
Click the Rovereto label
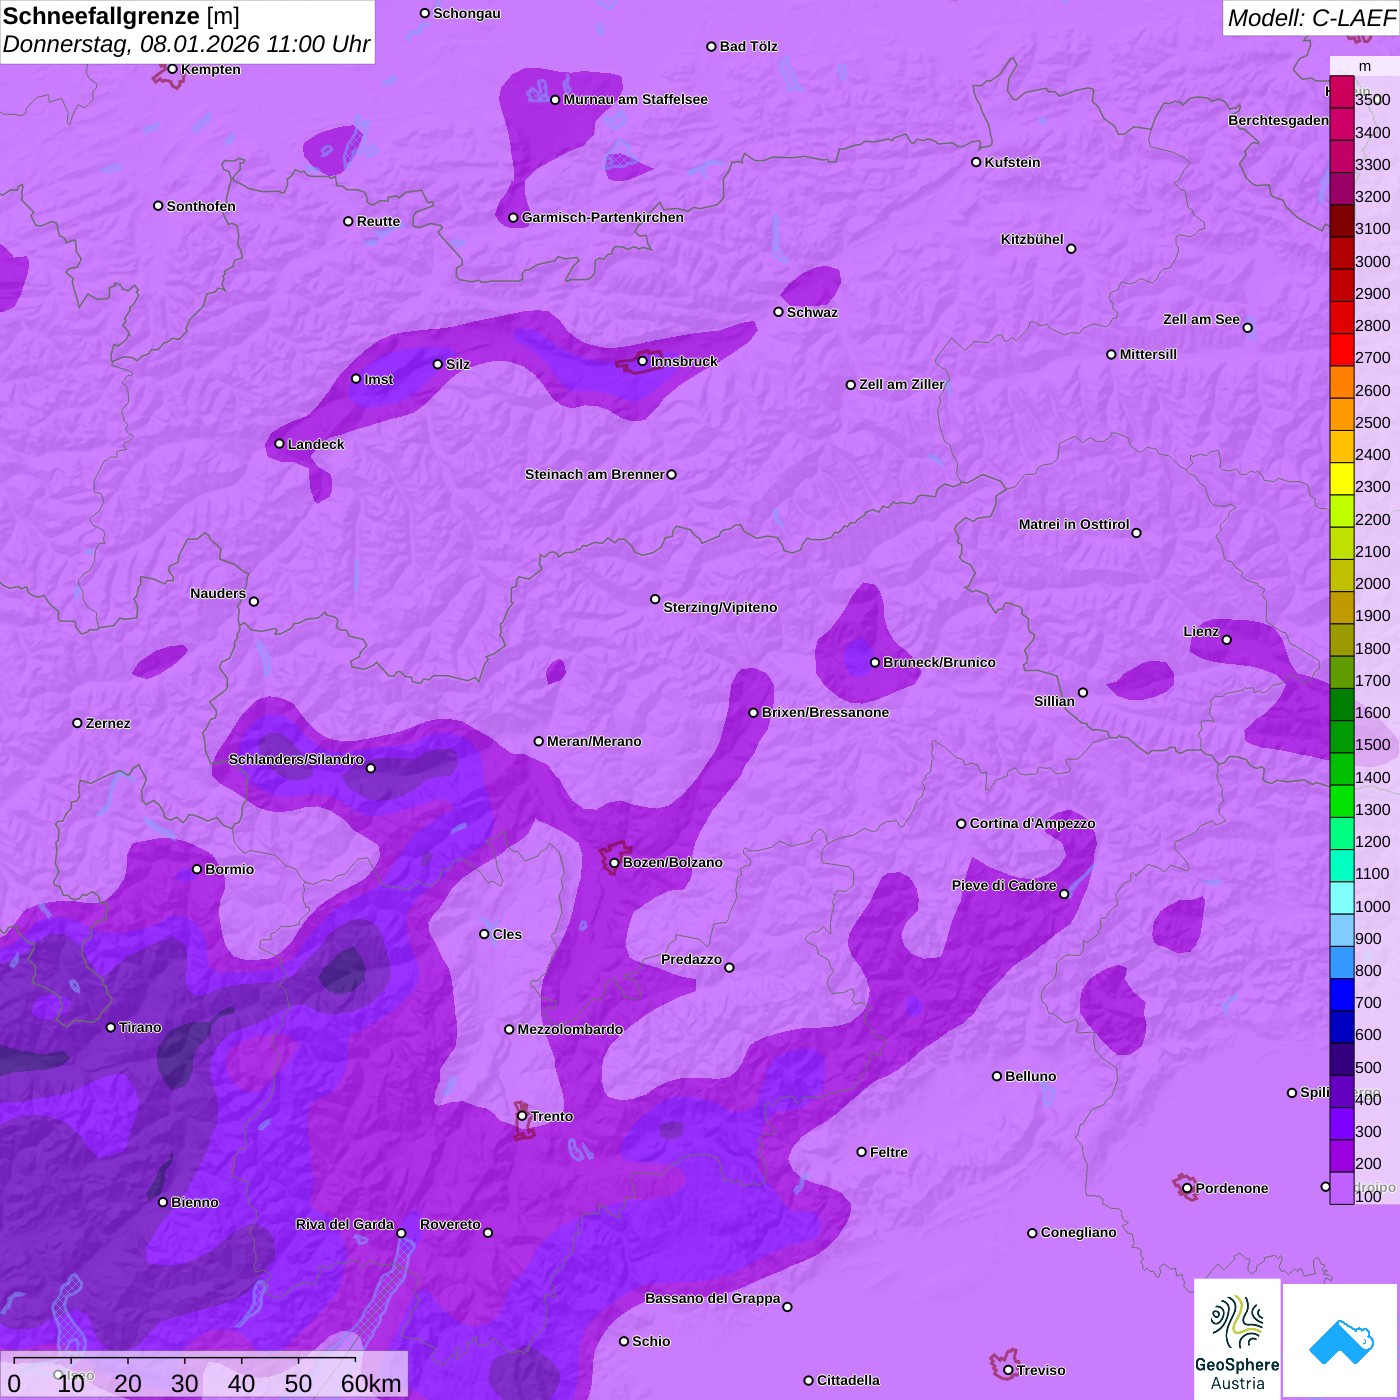pos(450,1224)
